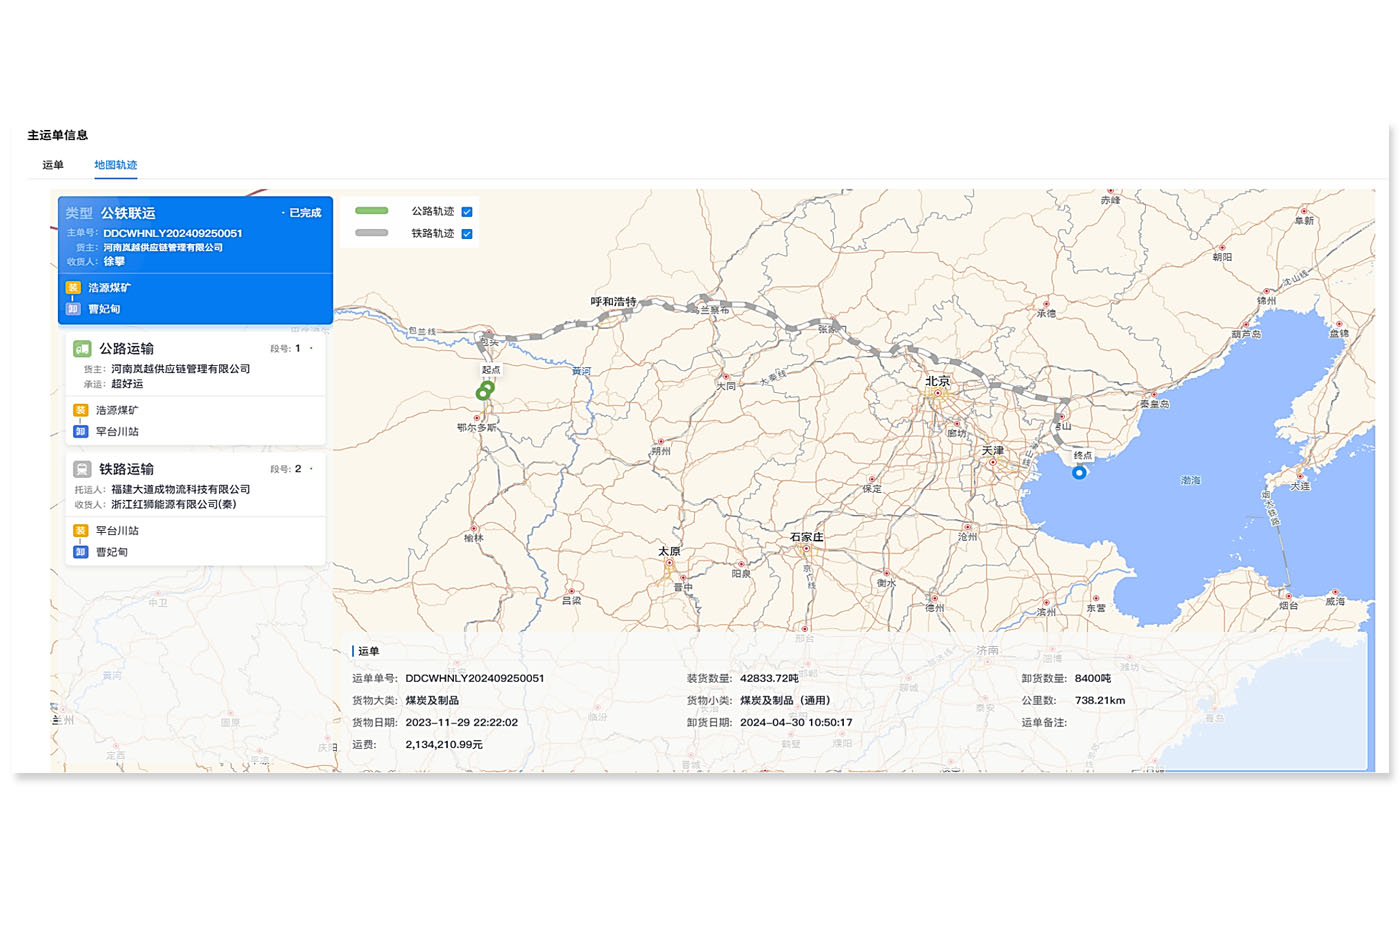1400x938 pixels.
Task: Toggle the 铁路轨迹 checkbox off
Action: [x=467, y=234]
